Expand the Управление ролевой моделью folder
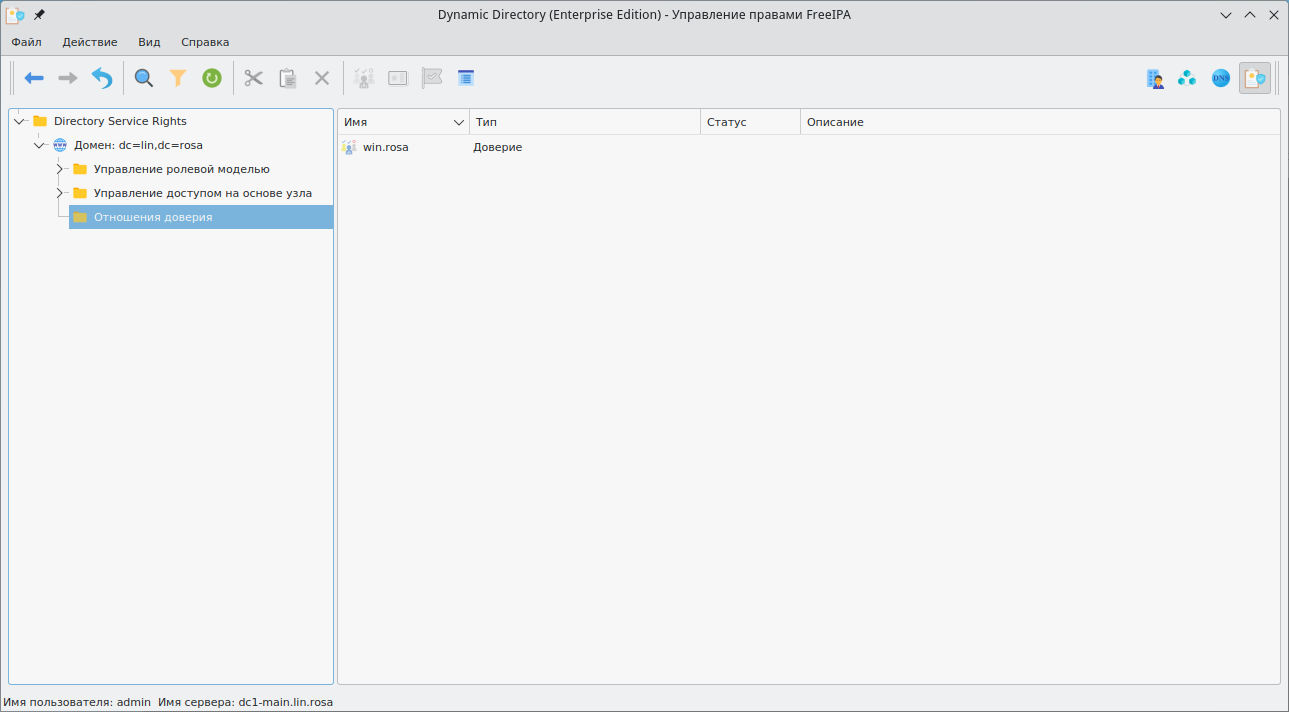 [x=60, y=169]
